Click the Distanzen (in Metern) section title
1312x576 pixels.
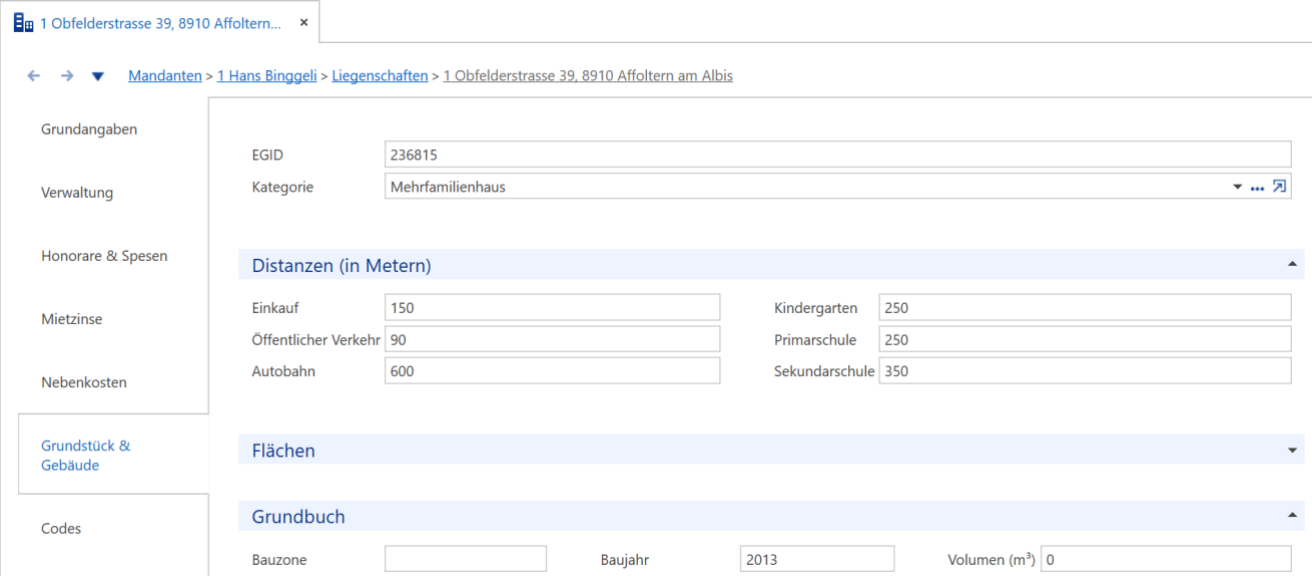342,266
